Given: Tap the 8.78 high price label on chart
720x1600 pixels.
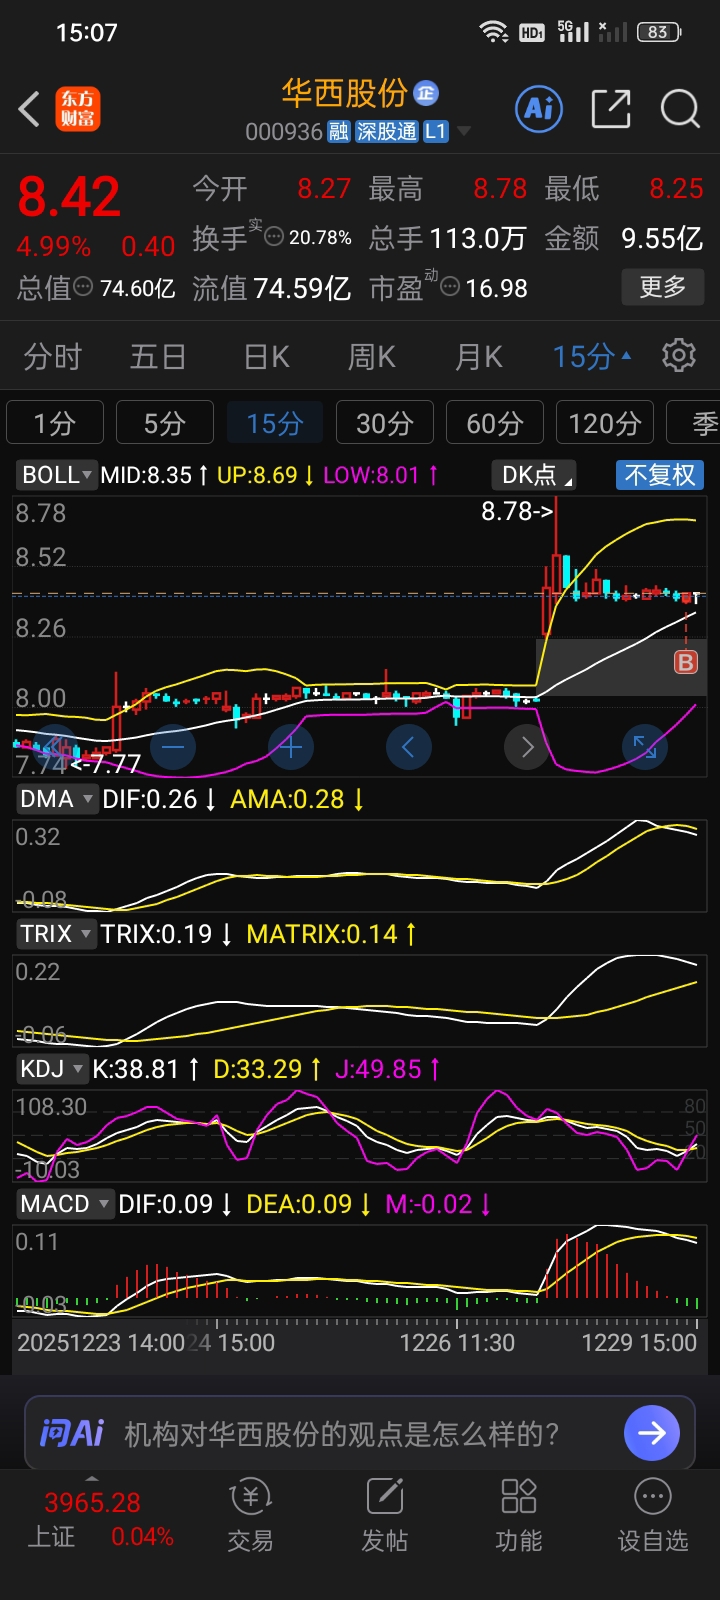Looking at the screenshot, I should coord(517,511).
